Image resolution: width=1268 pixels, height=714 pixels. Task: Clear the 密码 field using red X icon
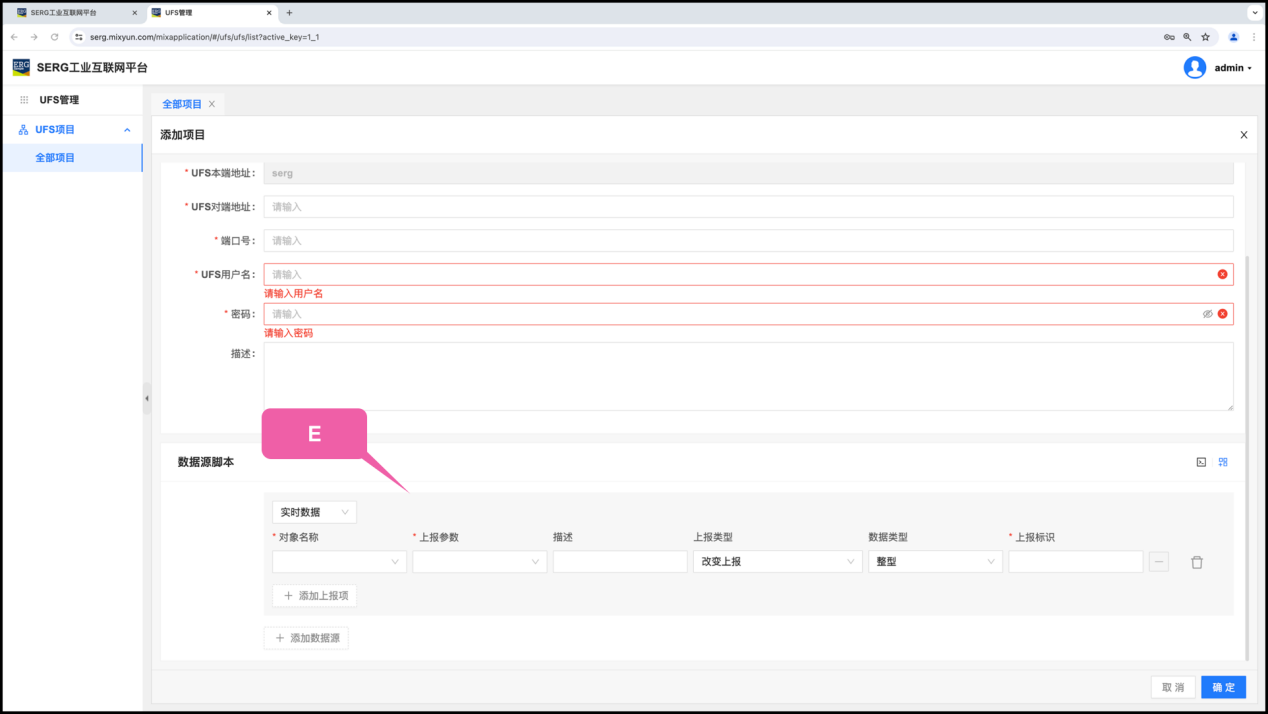click(x=1222, y=314)
